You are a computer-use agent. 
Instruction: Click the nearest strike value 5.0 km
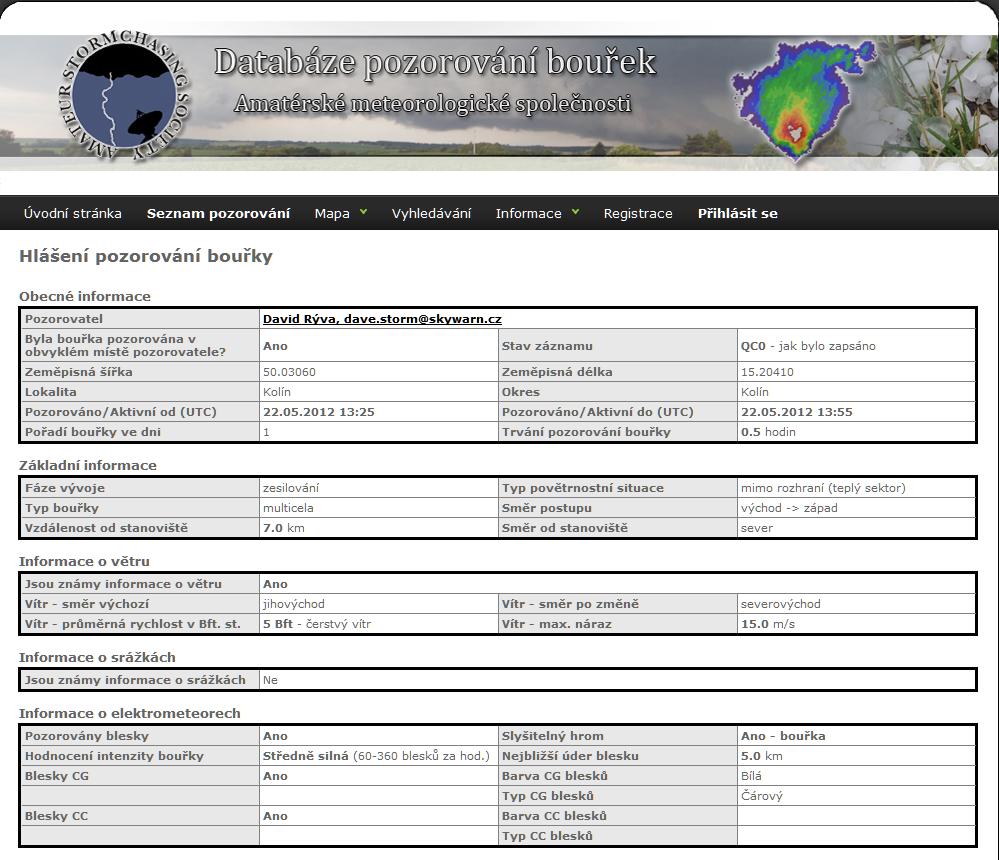pos(761,756)
